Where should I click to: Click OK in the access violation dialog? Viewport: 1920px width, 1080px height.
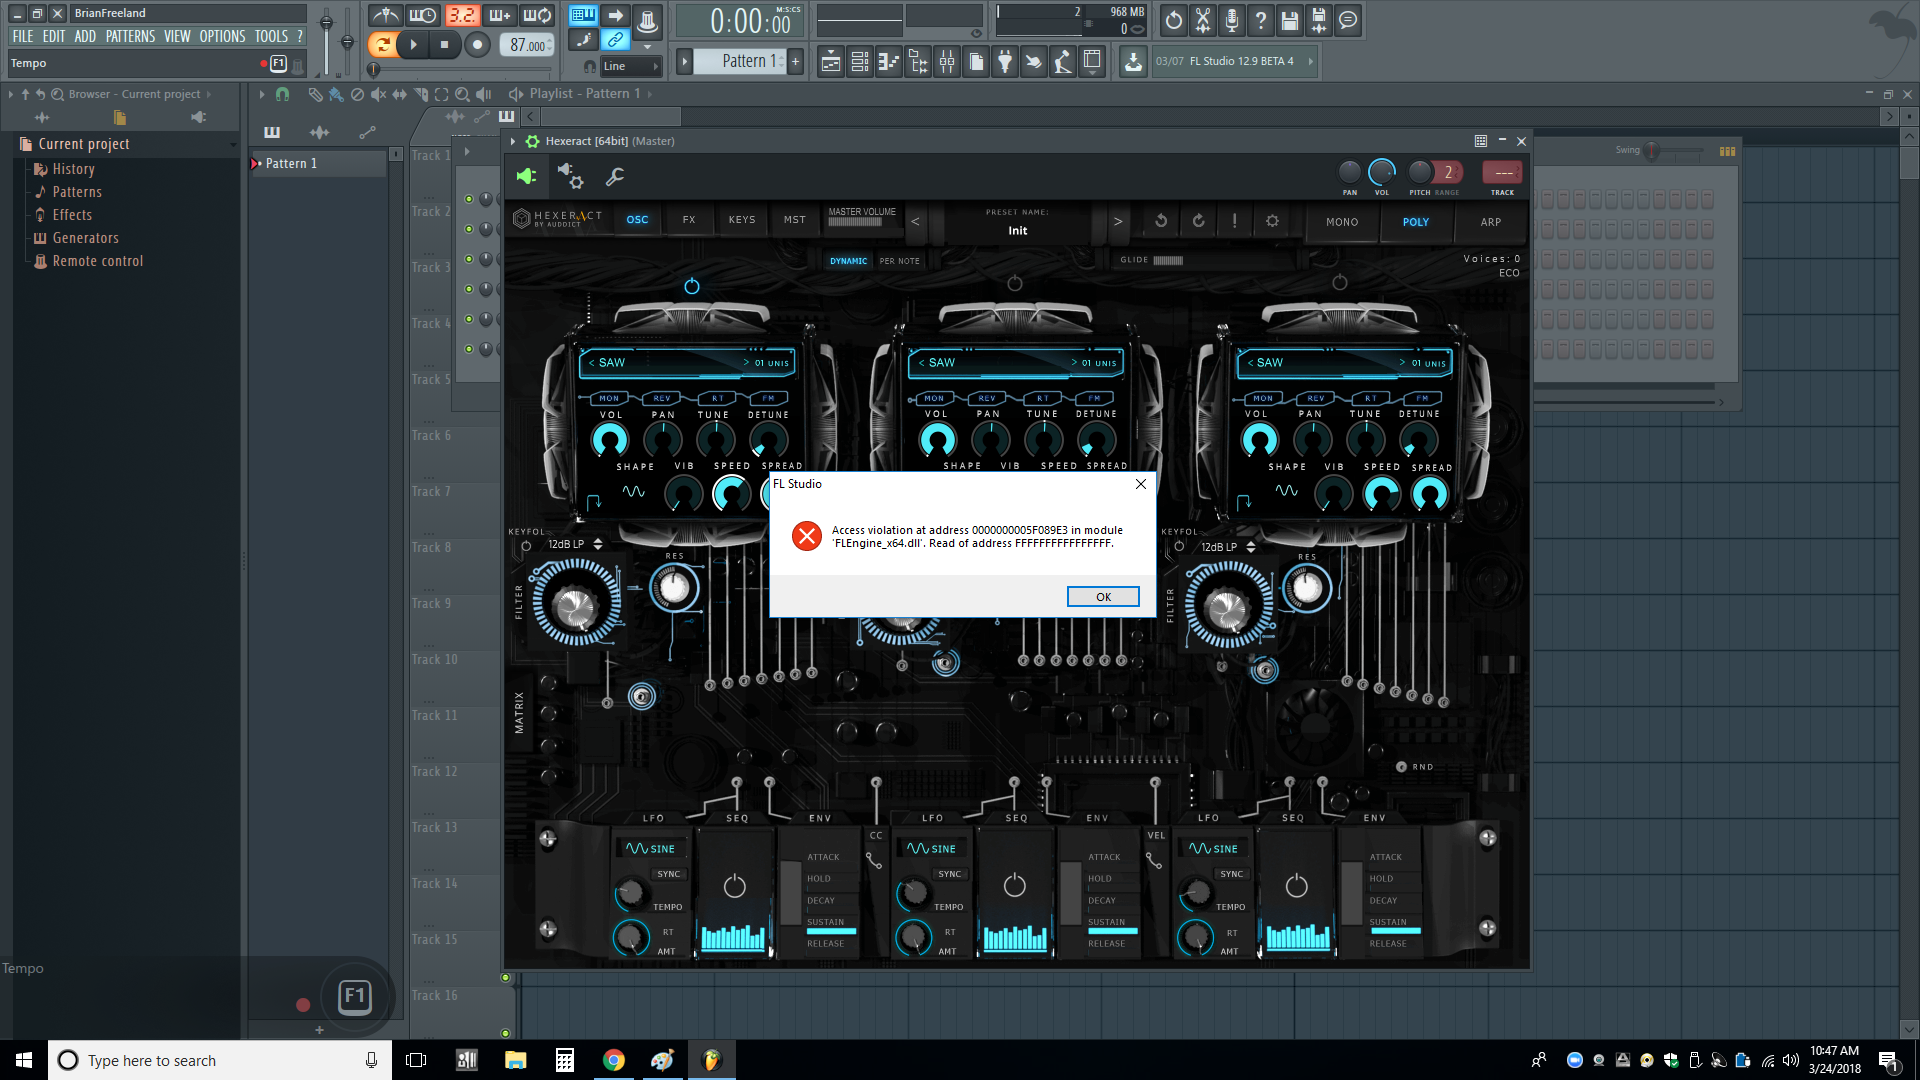pos(1102,597)
